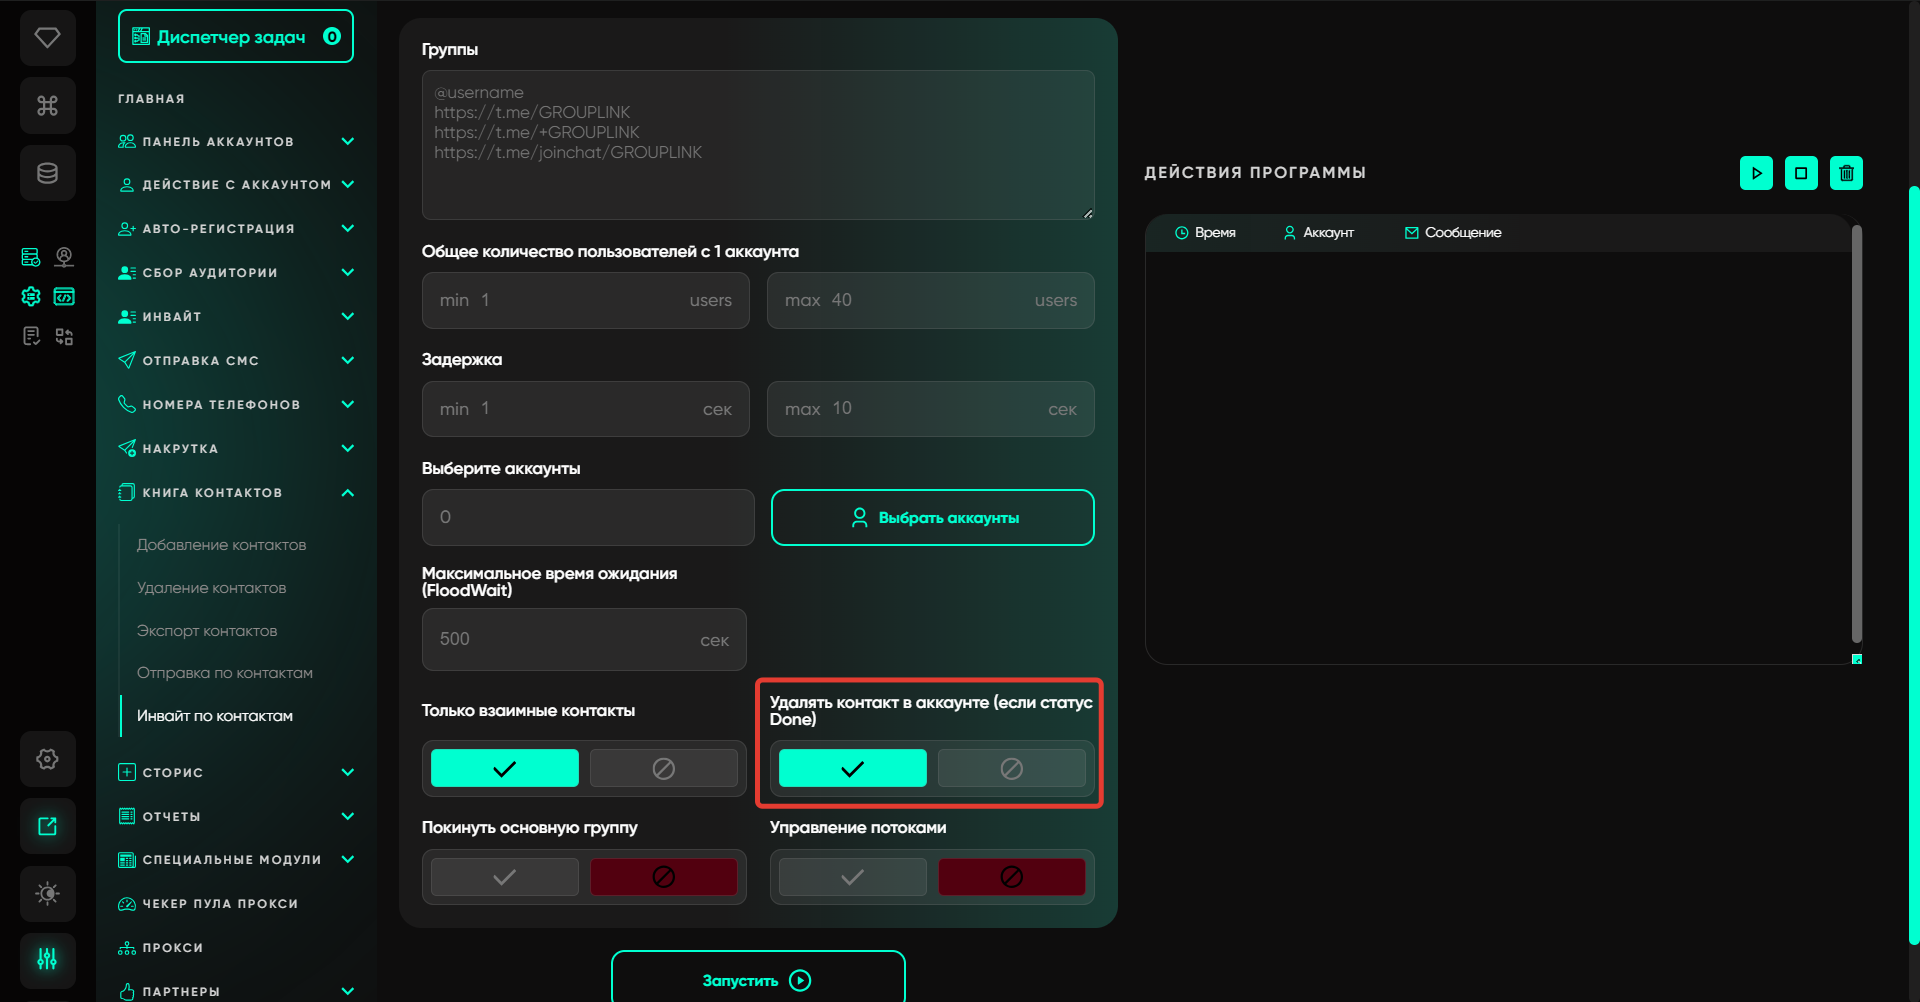The width and height of the screenshot is (1920, 1002).
Task: Expand the Инвайт sidebar section
Action: [347, 317]
